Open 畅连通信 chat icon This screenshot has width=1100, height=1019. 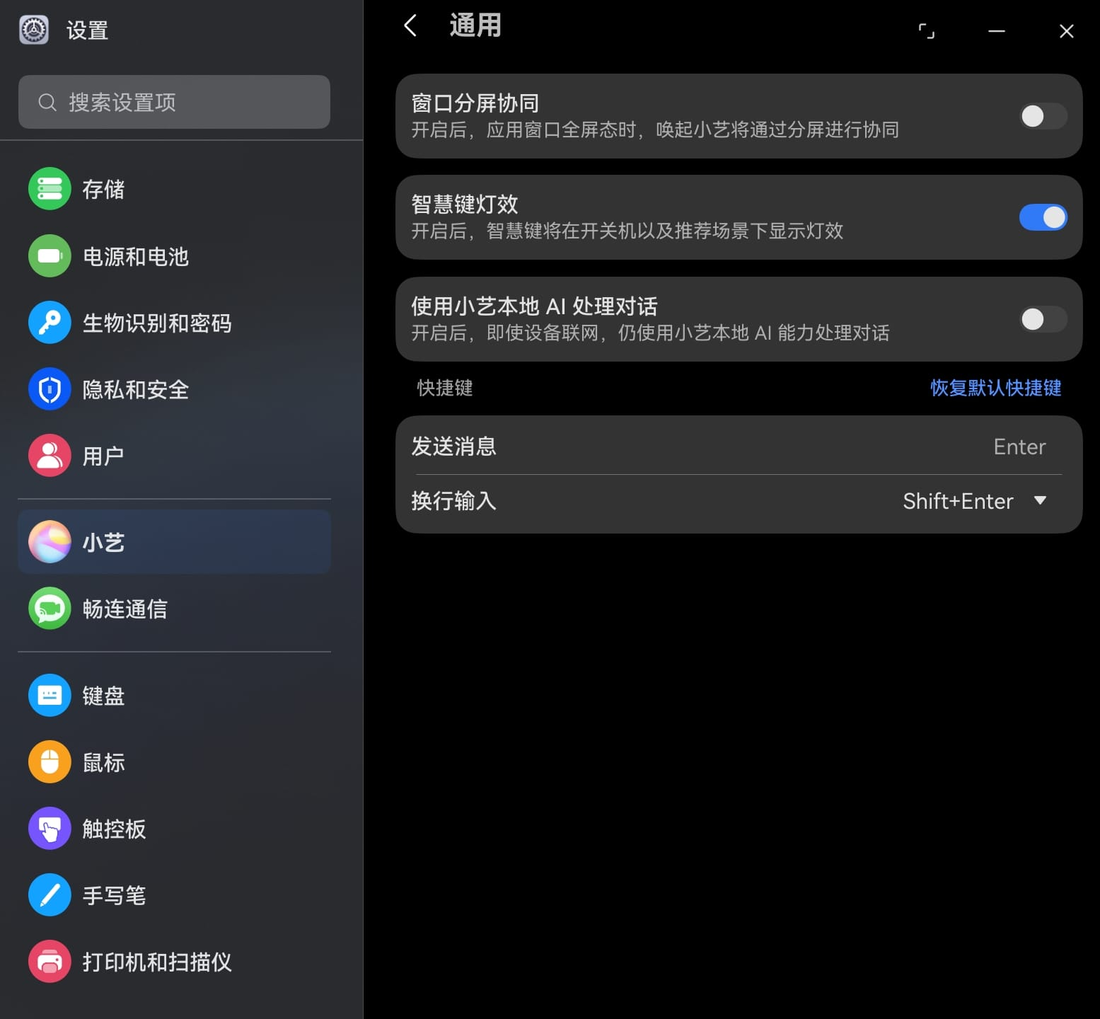click(49, 608)
